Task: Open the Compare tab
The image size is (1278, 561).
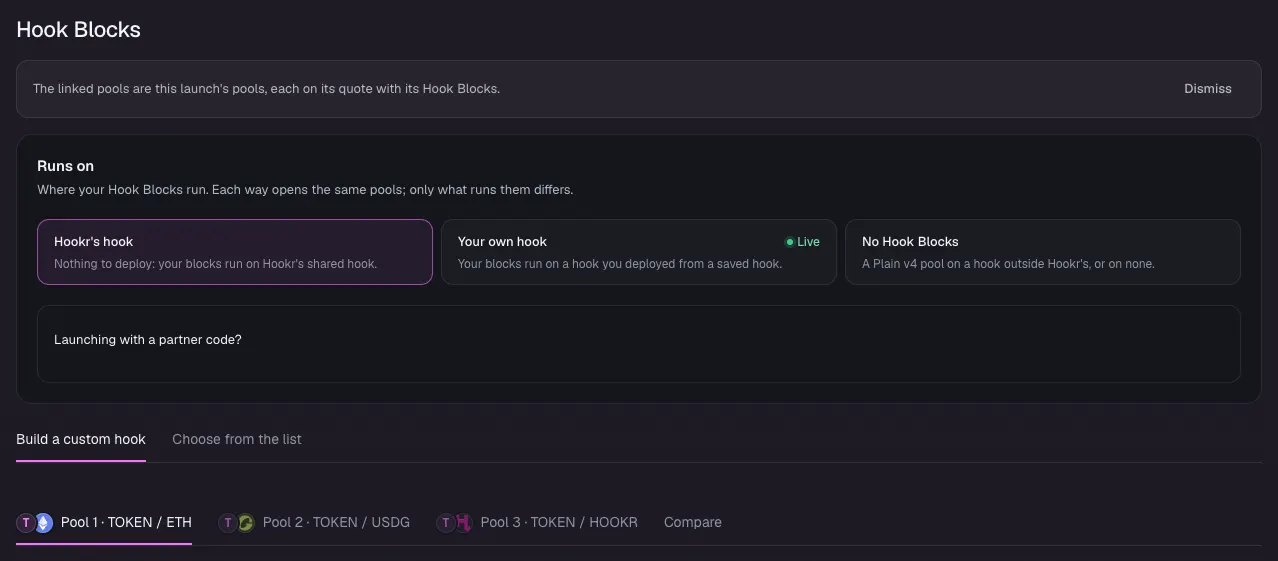Action: tap(692, 522)
